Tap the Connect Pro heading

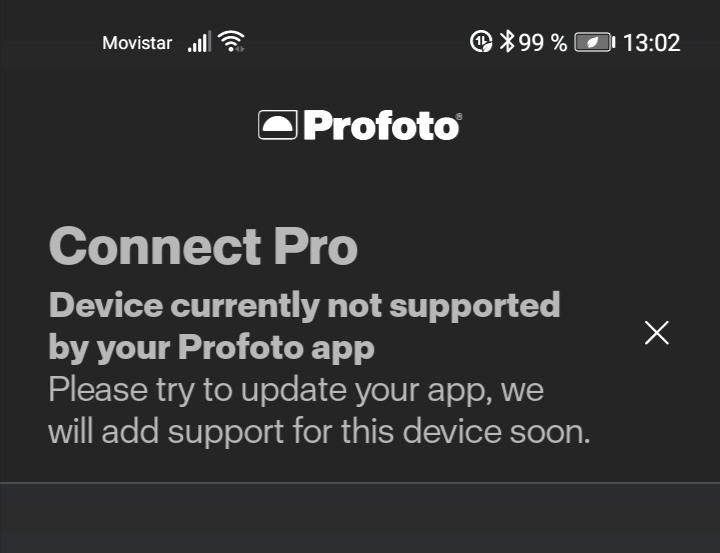tap(203, 246)
